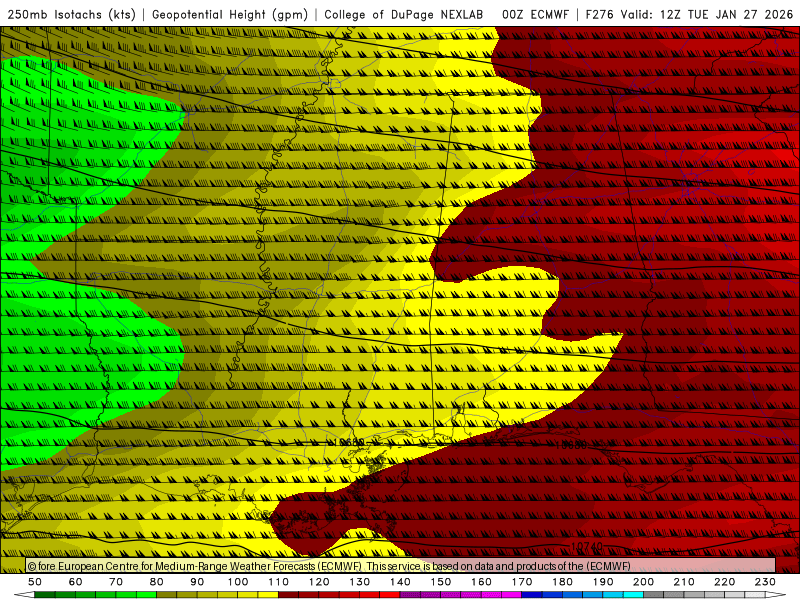Click the color bar label "90"

click(x=197, y=582)
